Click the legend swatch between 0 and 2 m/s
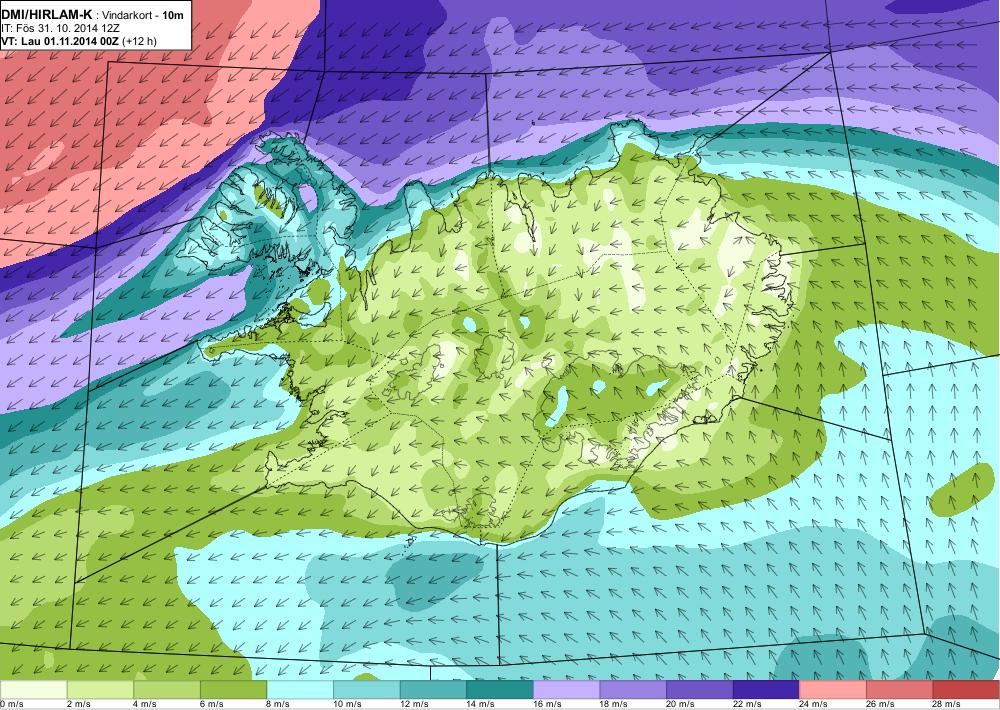This screenshot has width=1000, height=710. coord(33,690)
